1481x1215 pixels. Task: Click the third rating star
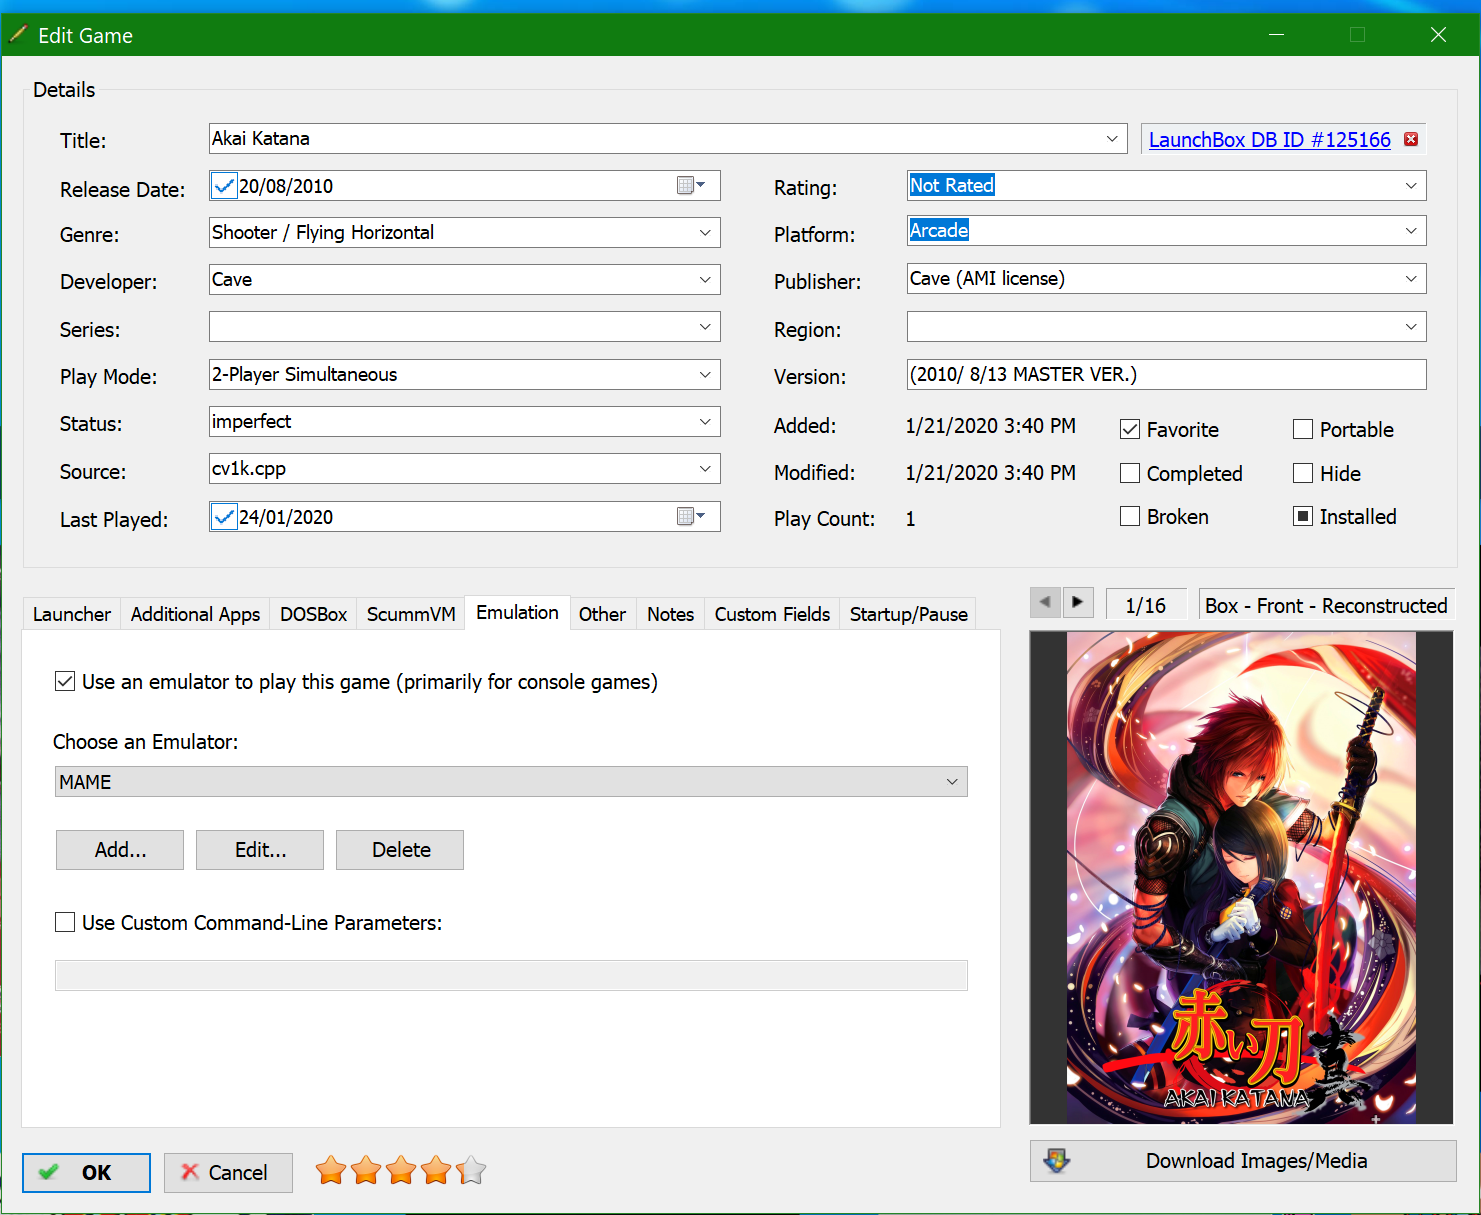click(401, 1170)
